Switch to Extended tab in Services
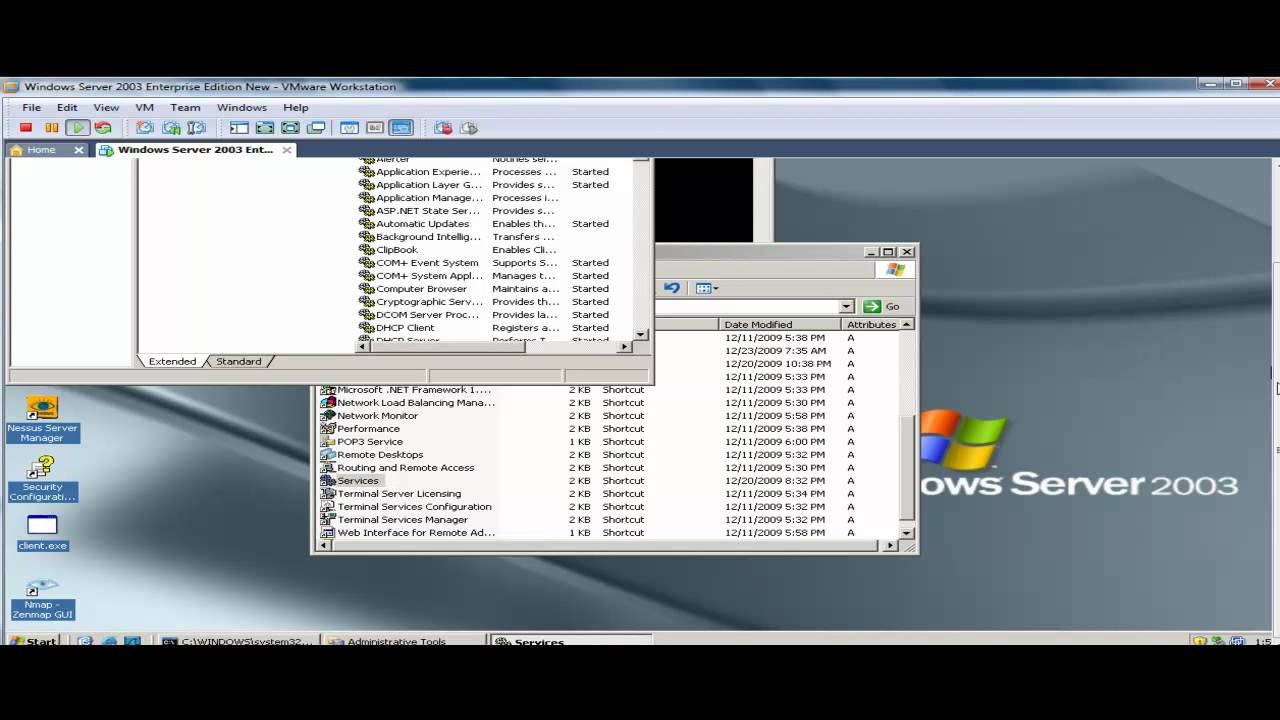 (172, 361)
